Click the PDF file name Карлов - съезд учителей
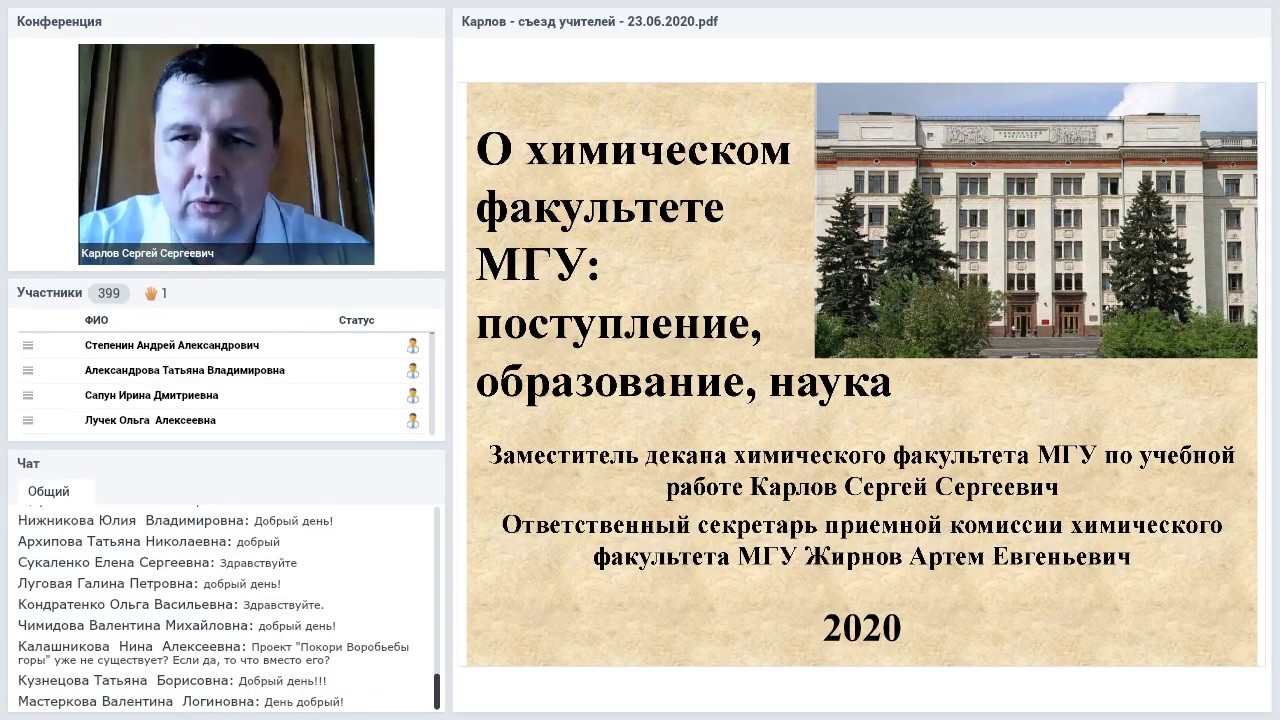 click(590, 21)
